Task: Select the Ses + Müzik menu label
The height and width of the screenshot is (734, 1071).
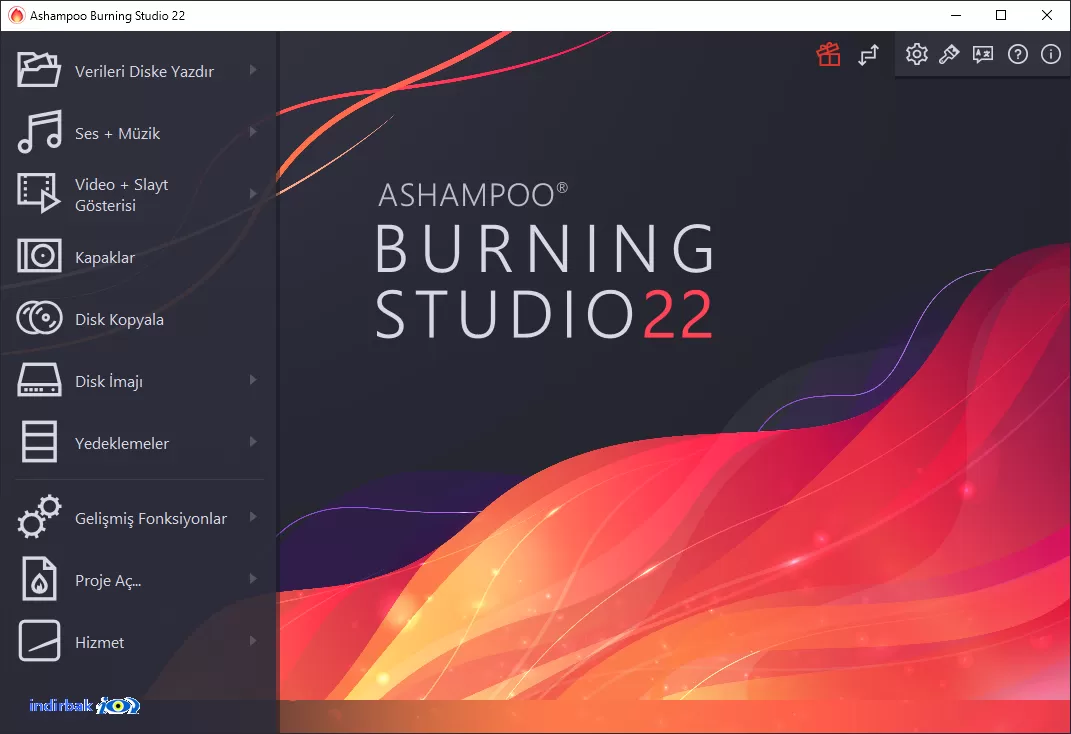Action: 117,133
